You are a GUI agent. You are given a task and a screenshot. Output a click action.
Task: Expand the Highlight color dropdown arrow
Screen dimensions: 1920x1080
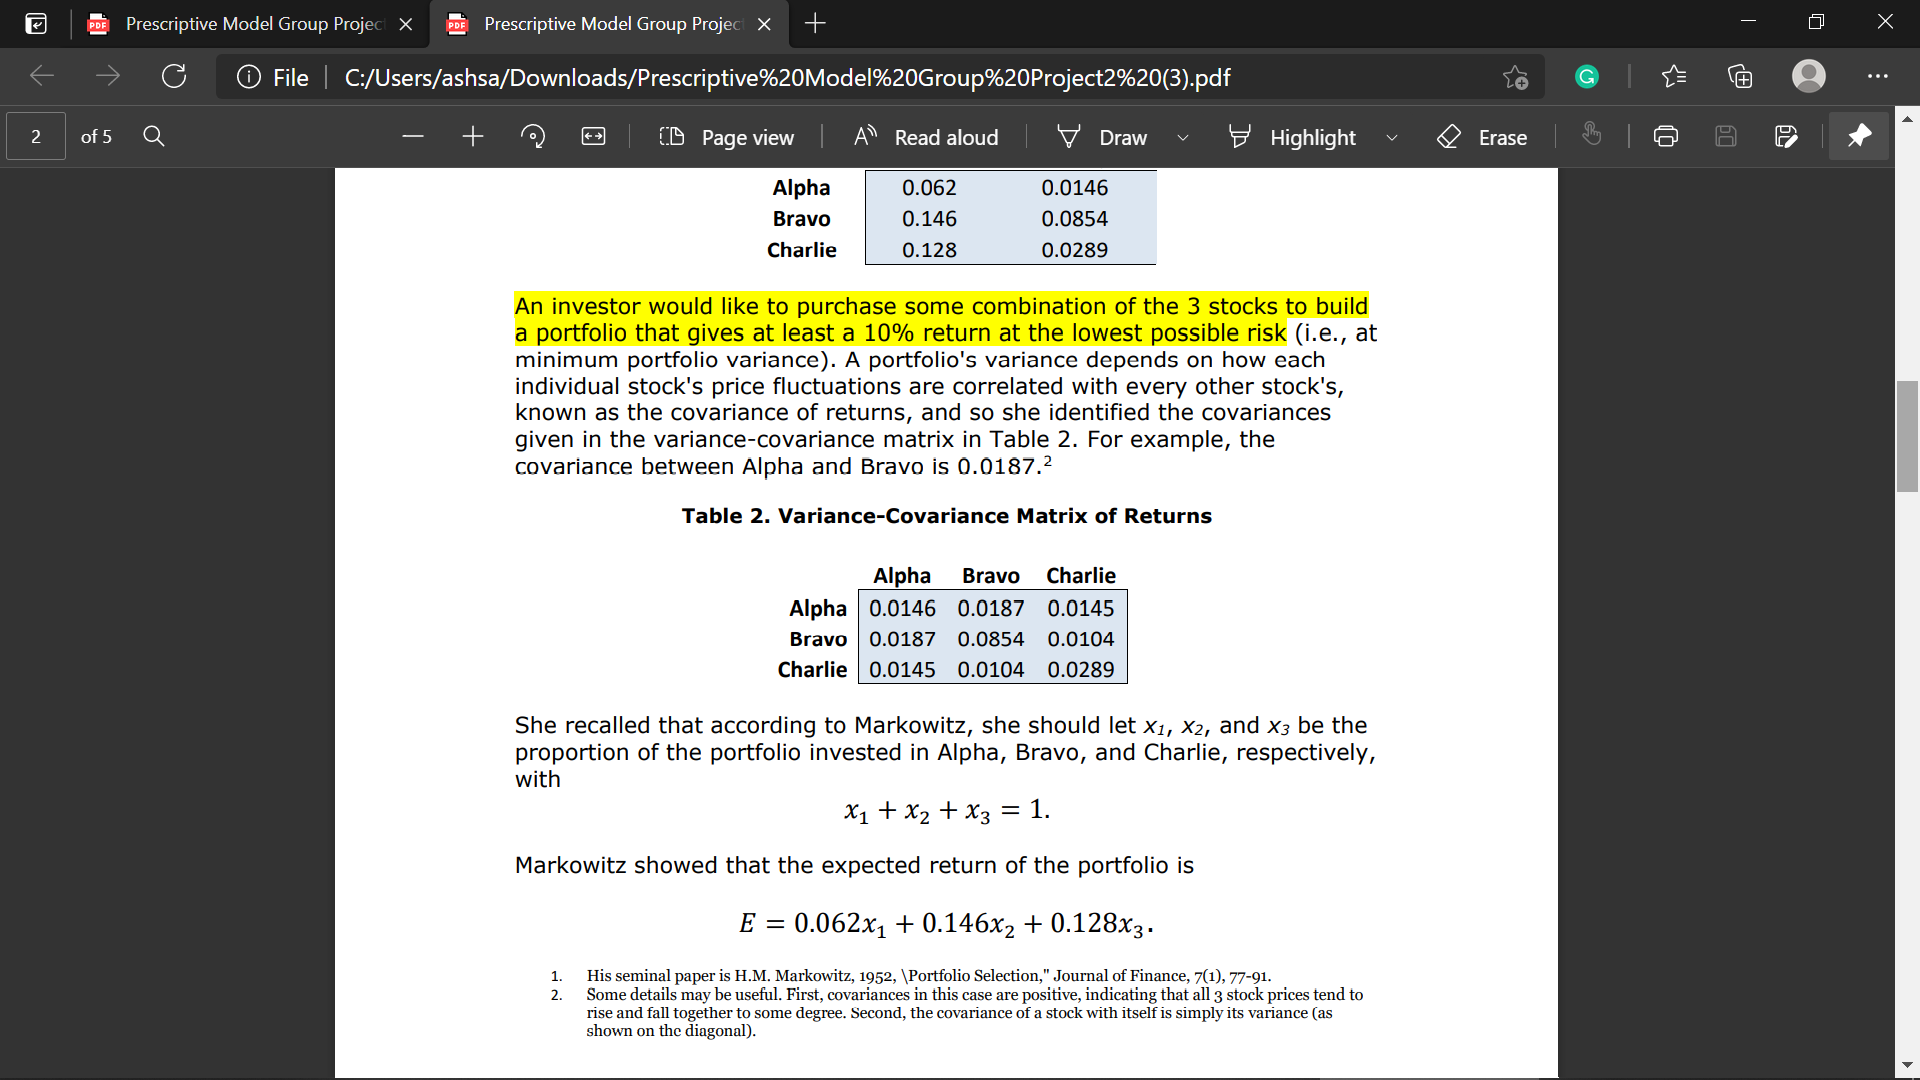tap(1391, 138)
